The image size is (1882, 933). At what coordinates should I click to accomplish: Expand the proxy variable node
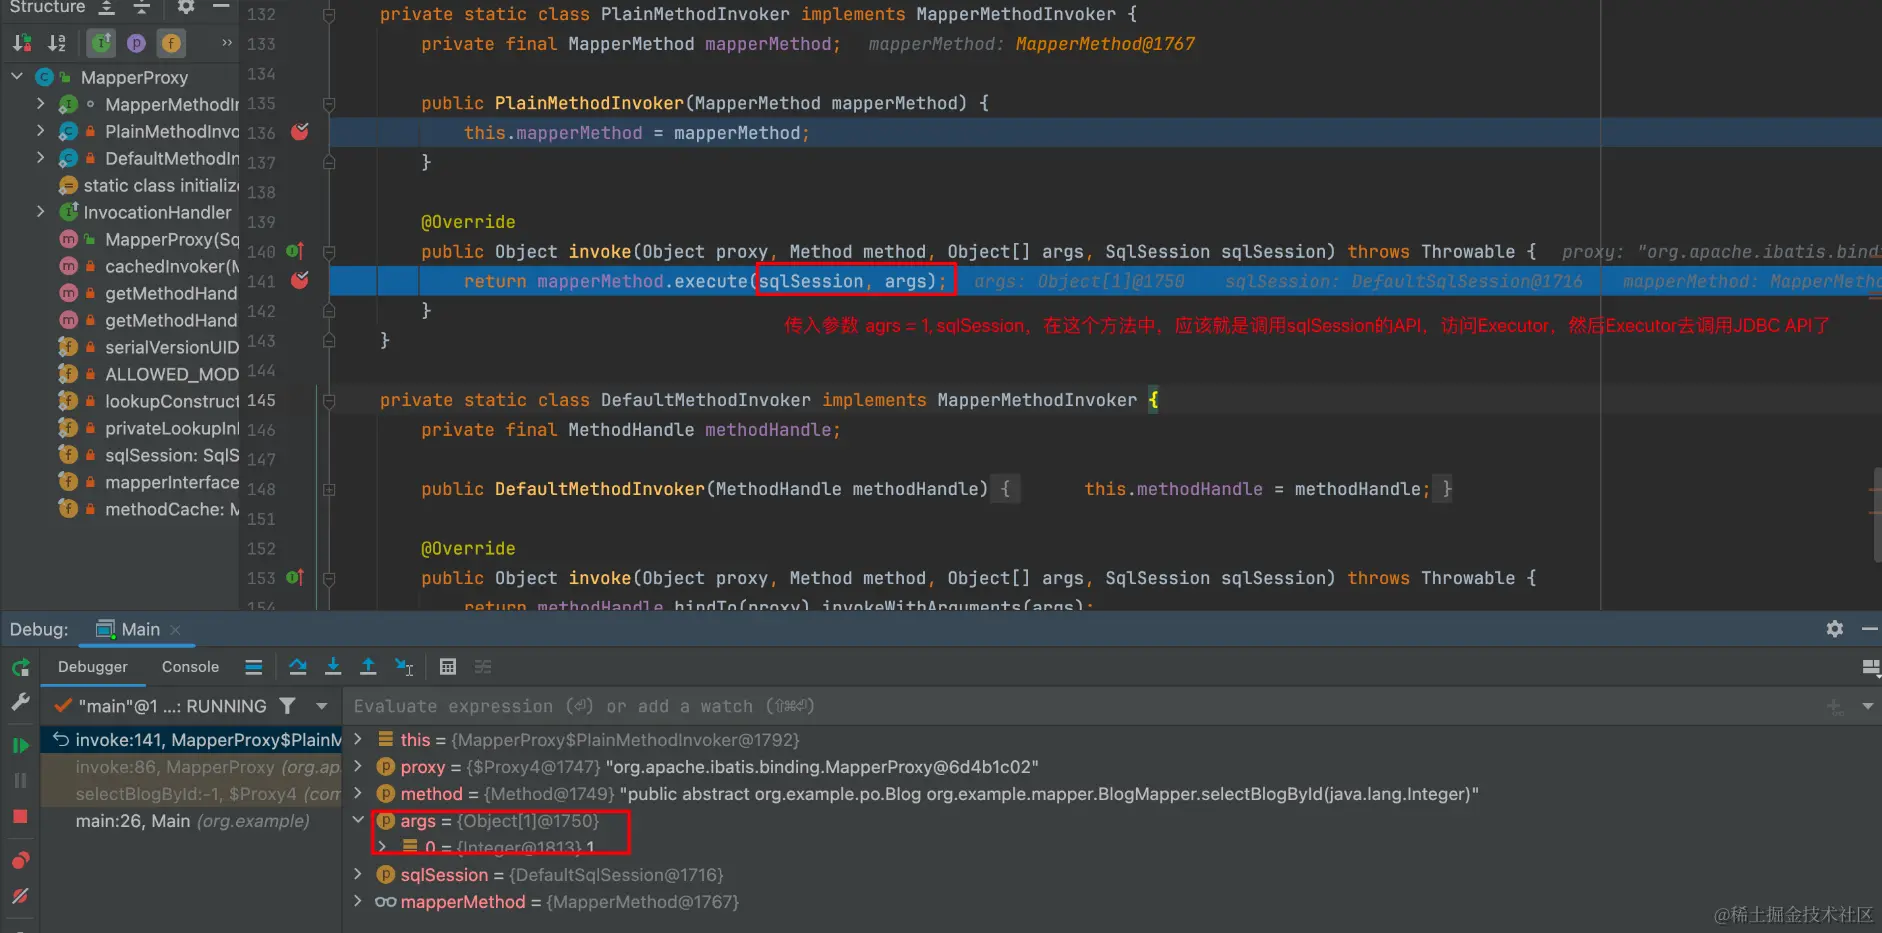click(x=358, y=766)
